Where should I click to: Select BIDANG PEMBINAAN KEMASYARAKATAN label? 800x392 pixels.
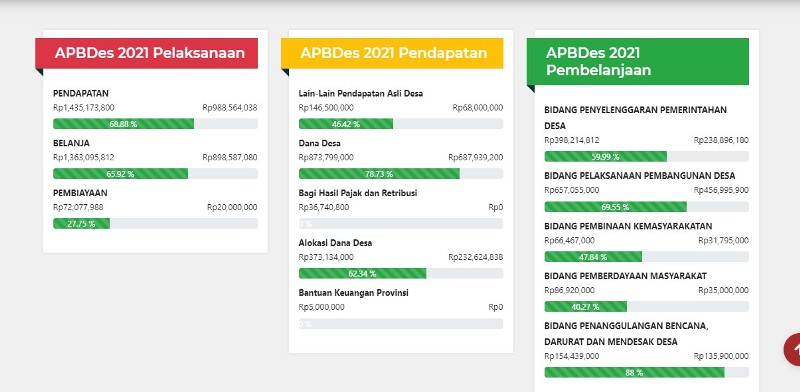point(628,226)
